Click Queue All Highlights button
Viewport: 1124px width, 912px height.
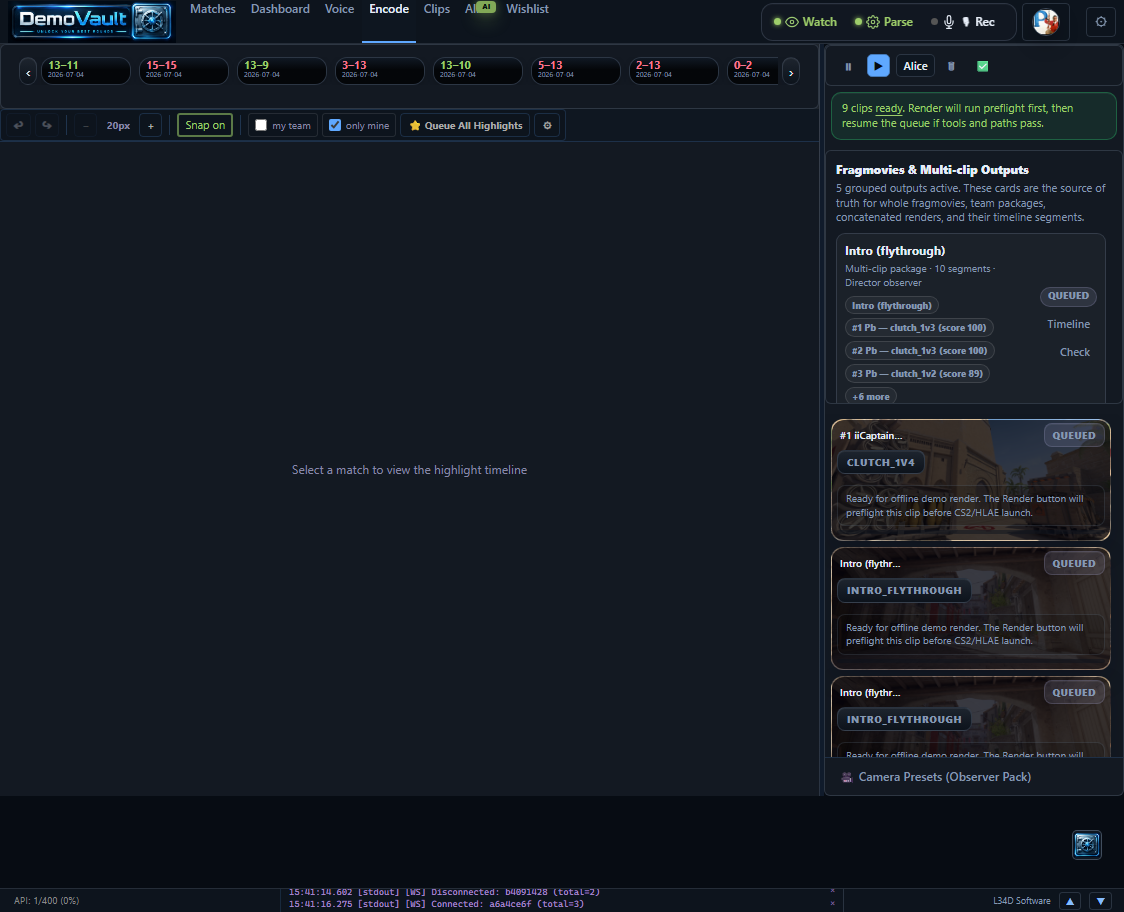(465, 125)
